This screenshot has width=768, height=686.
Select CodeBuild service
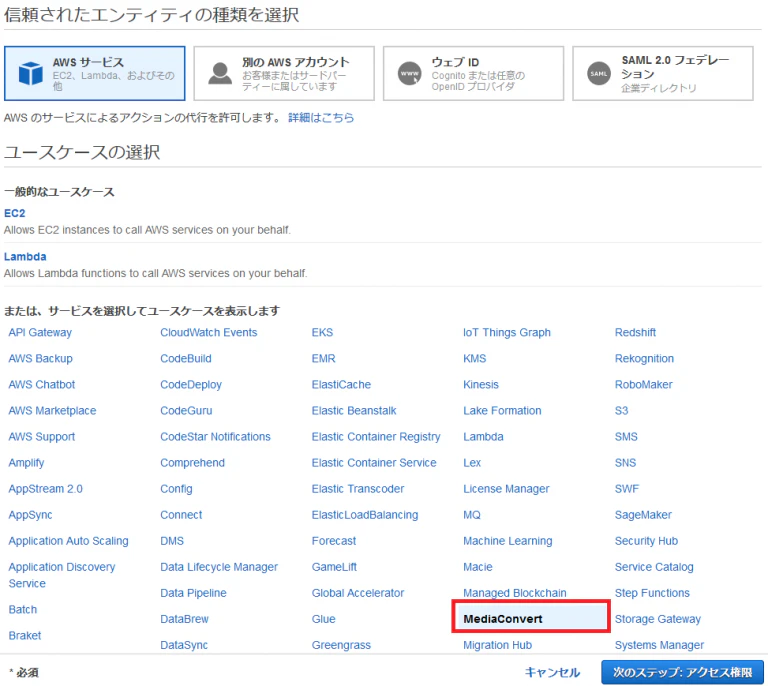(x=186, y=358)
